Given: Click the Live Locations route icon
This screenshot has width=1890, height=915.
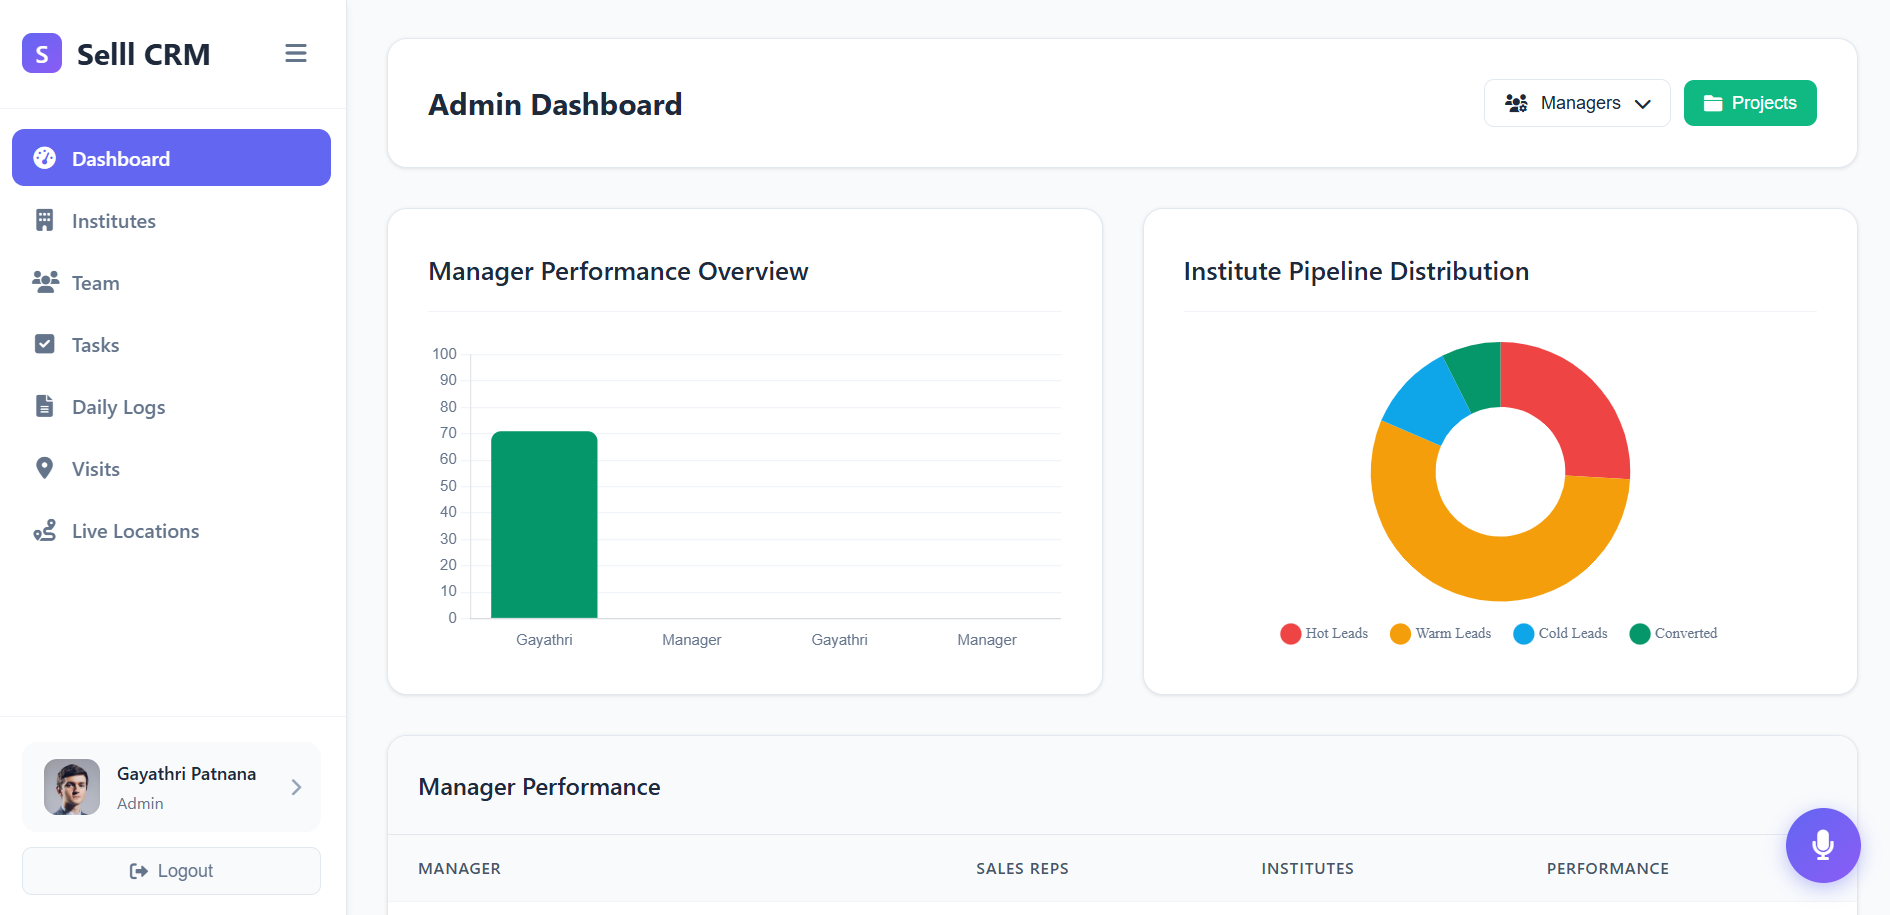Looking at the screenshot, I should [45, 530].
